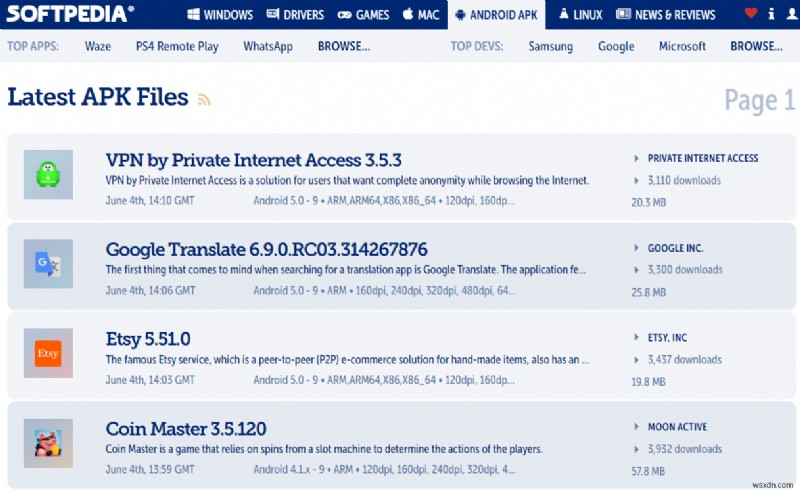Open the Coin Master app icon

(x=48, y=443)
